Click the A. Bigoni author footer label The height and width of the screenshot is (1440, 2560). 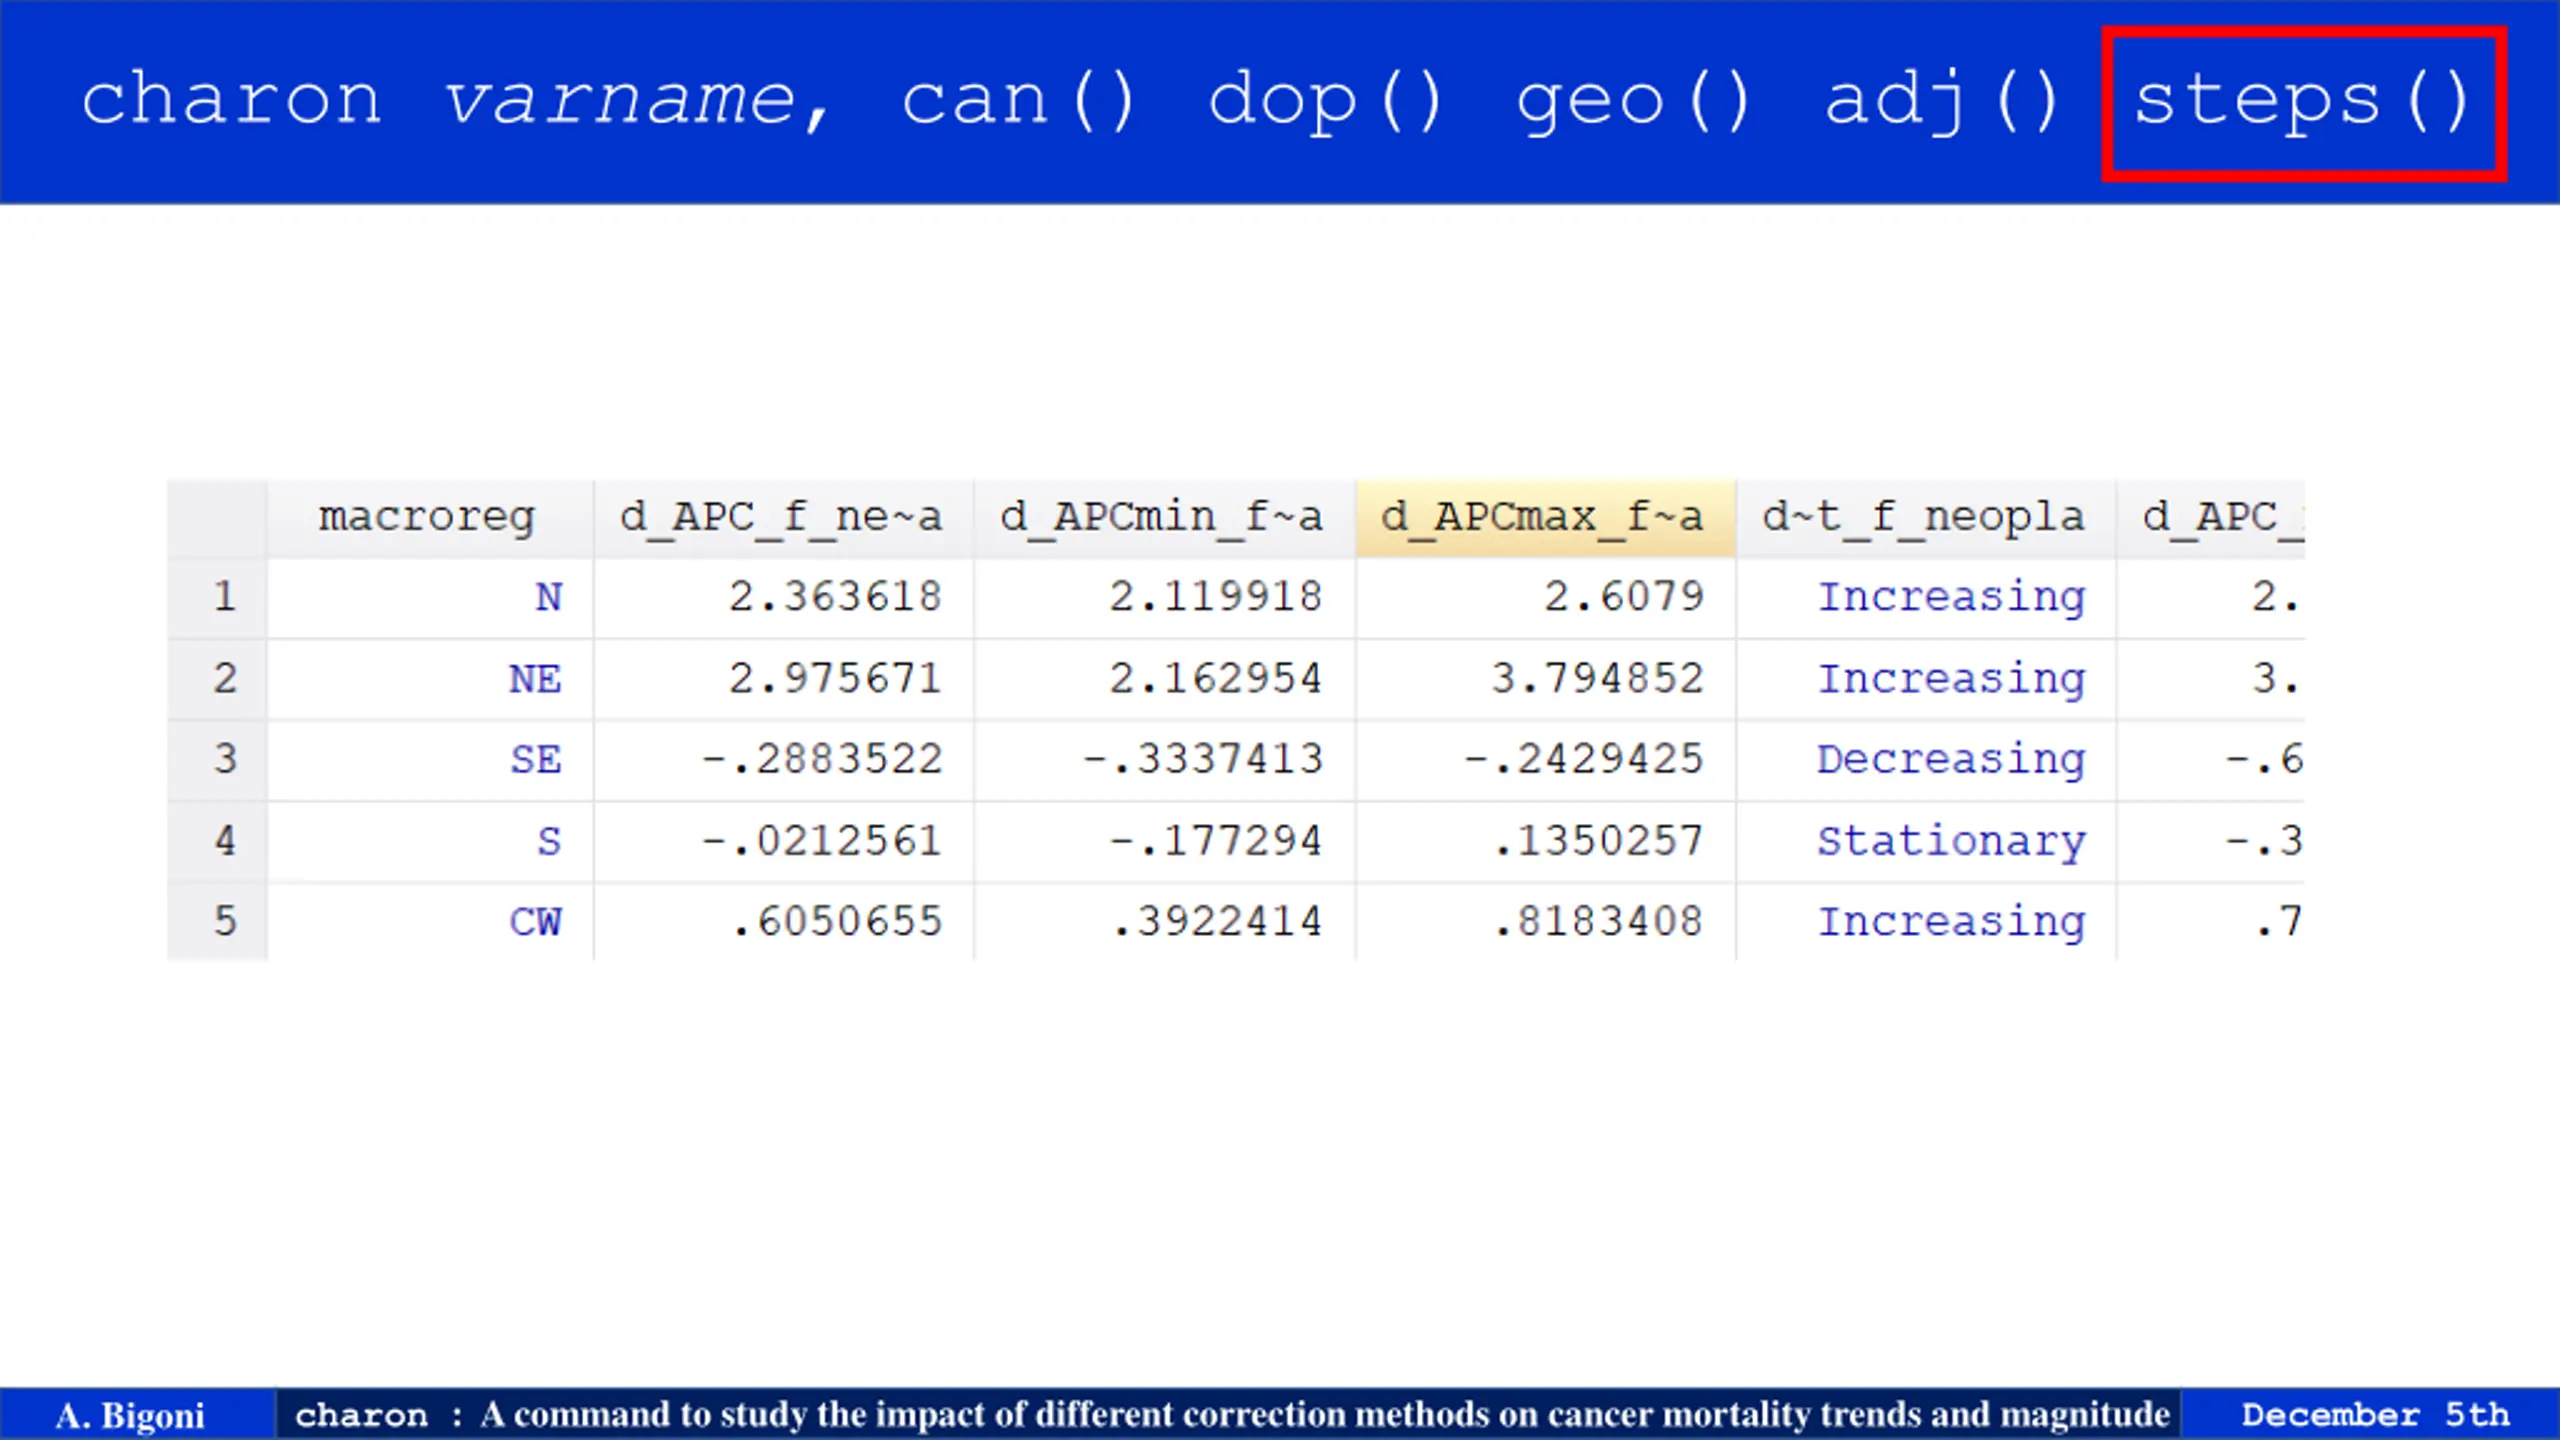[x=130, y=1415]
